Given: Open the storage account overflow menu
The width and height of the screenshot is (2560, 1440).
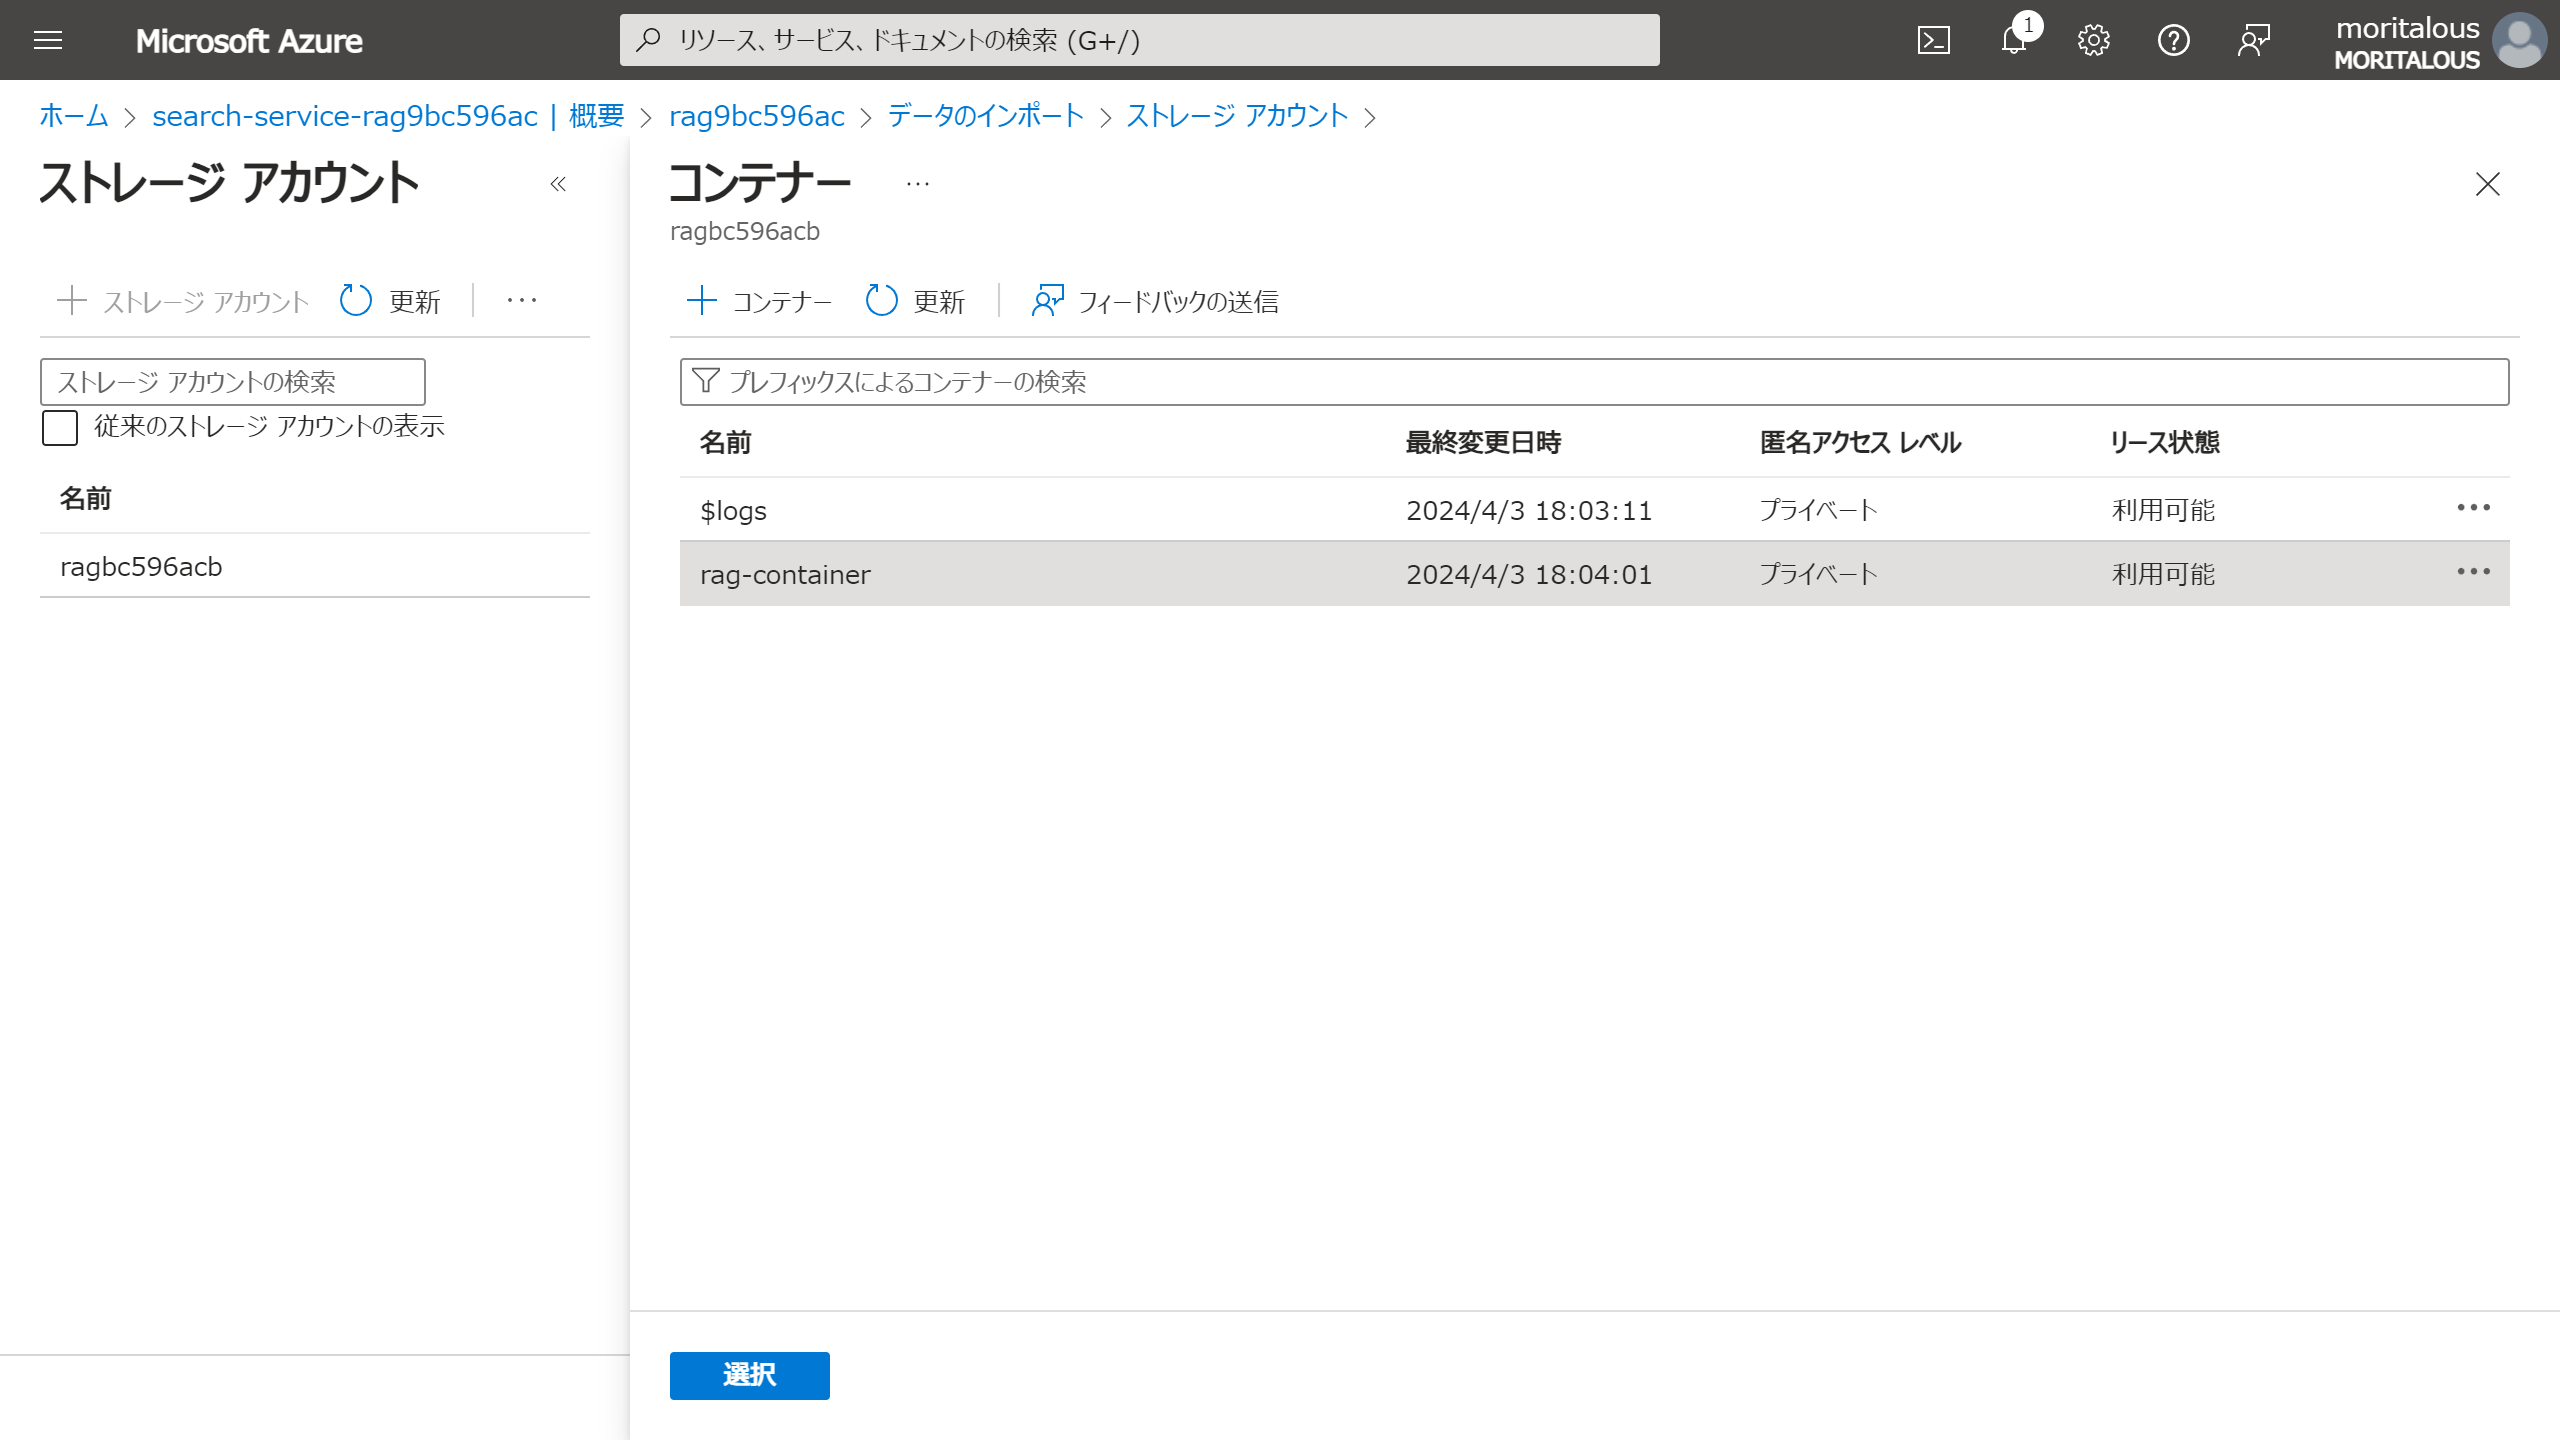Looking at the screenshot, I should pyautogui.click(x=521, y=300).
